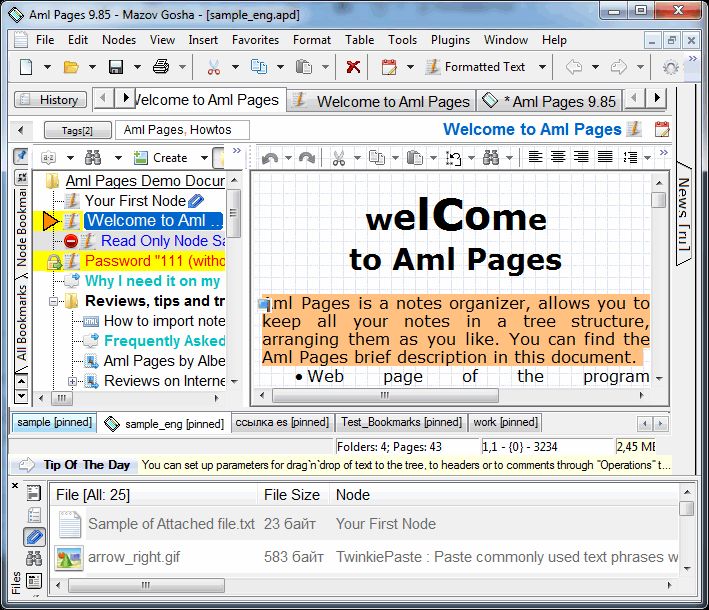Click the line spacing icon

[x=630, y=157]
